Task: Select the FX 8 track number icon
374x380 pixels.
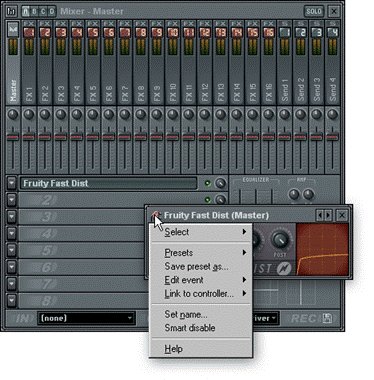Action: [x=141, y=32]
